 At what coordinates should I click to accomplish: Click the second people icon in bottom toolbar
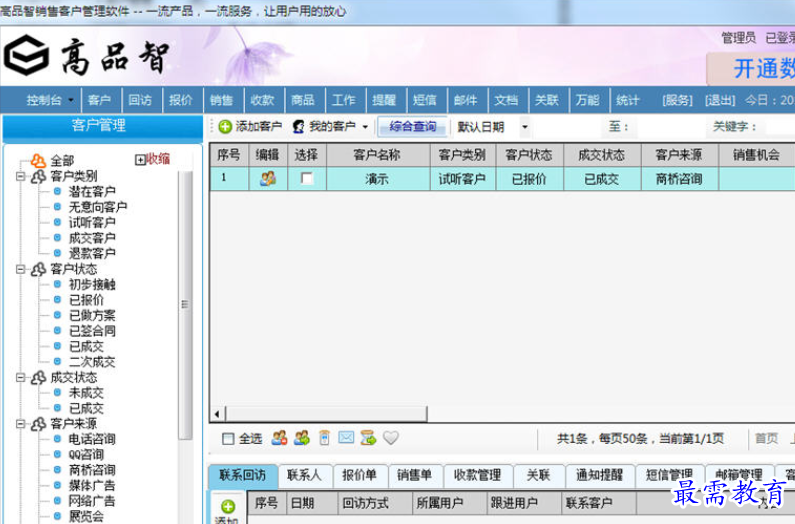click(x=302, y=438)
